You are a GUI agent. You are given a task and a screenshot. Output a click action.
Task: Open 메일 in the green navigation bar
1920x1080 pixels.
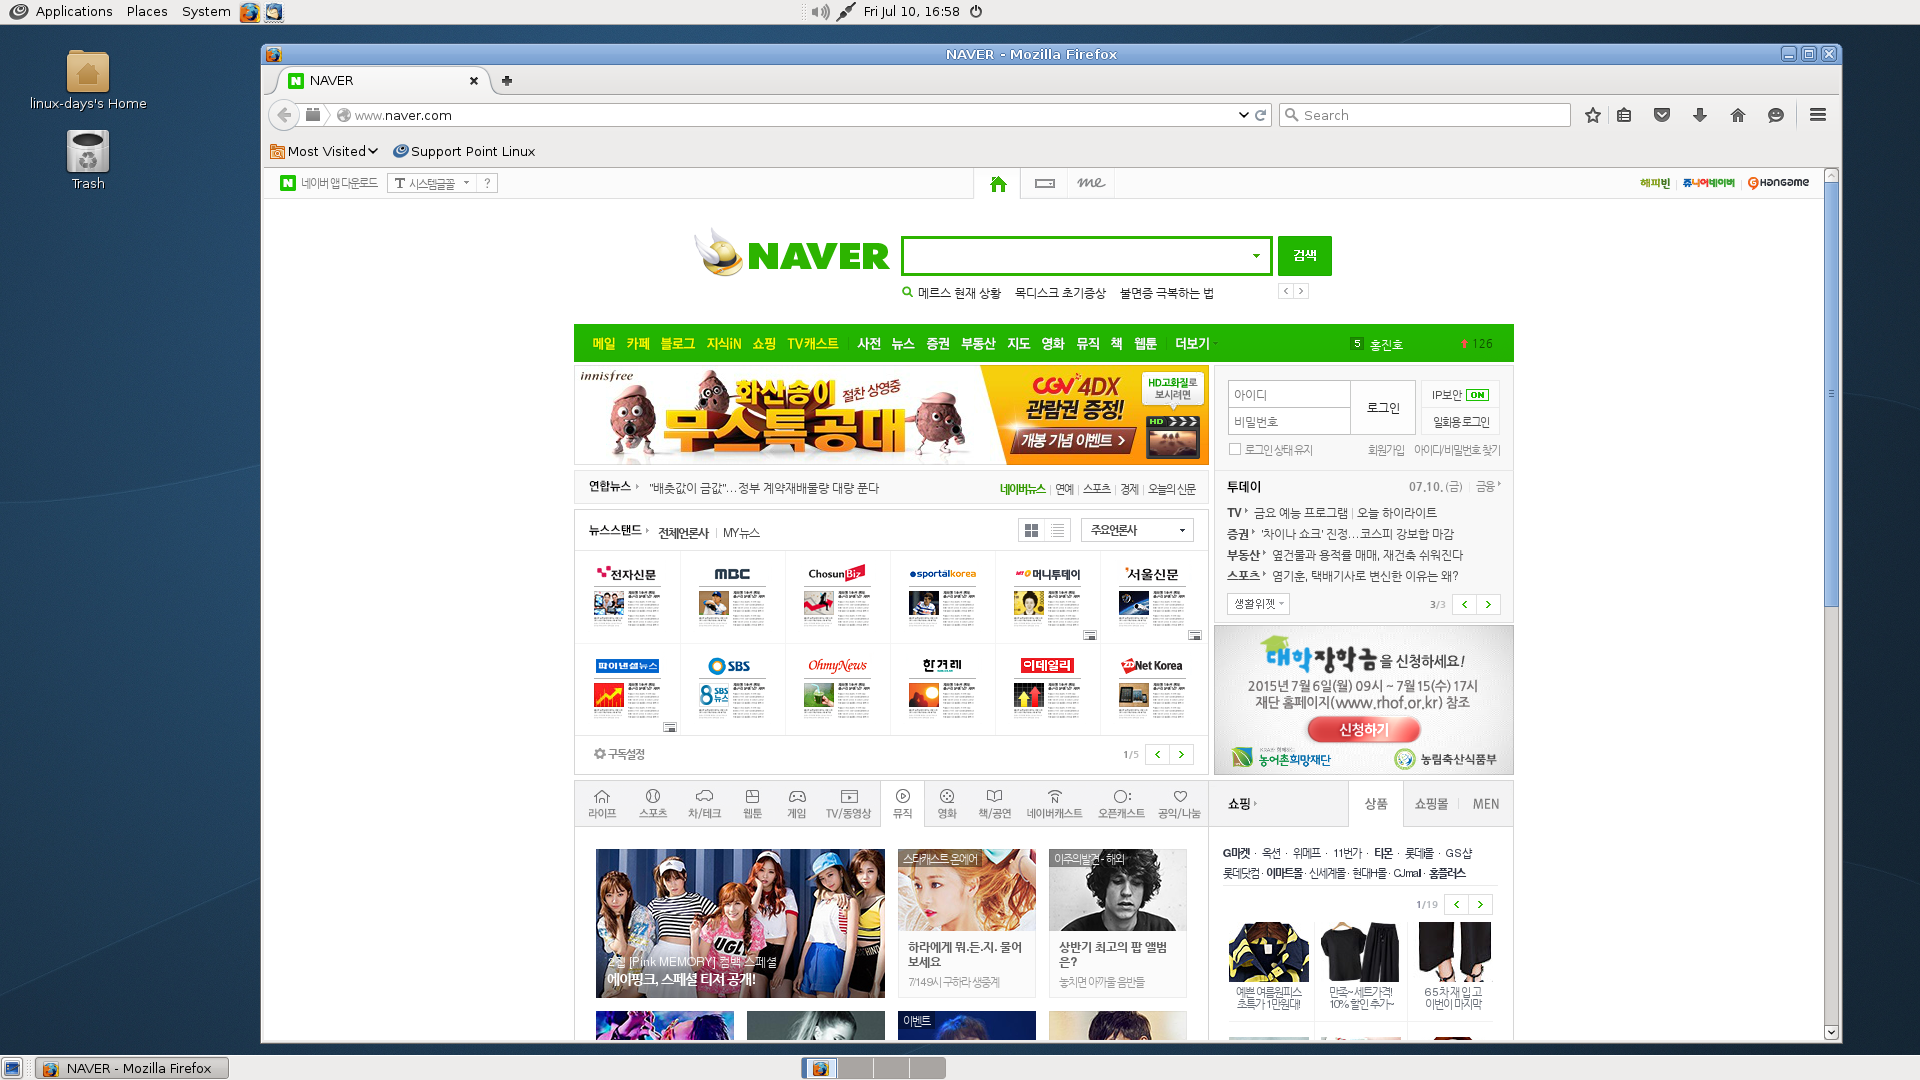pos(604,344)
